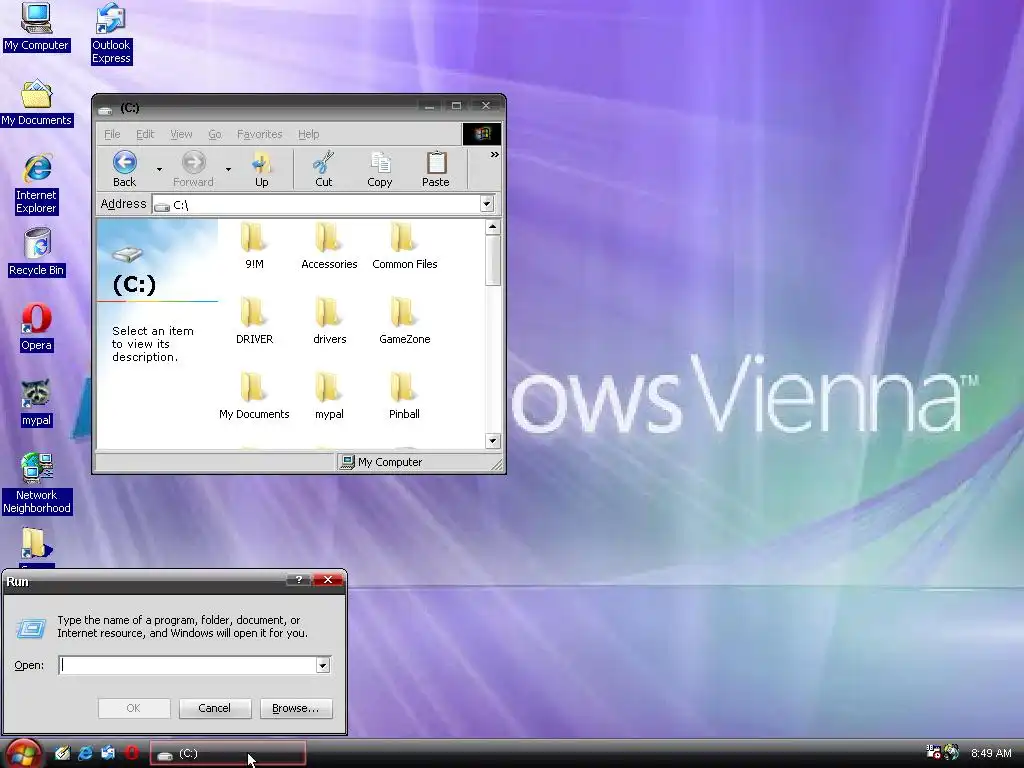
Task: Click the Run dialog help question button
Action: coord(298,580)
